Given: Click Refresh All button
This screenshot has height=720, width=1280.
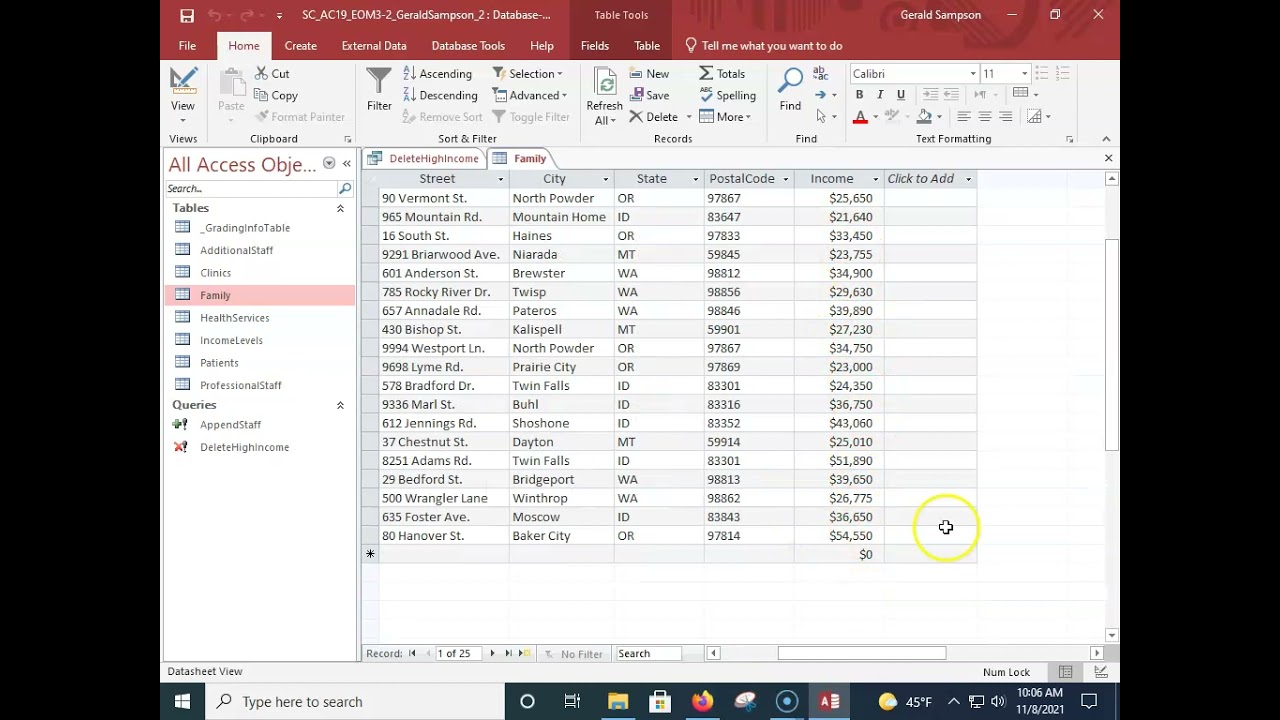Looking at the screenshot, I should pos(604,97).
